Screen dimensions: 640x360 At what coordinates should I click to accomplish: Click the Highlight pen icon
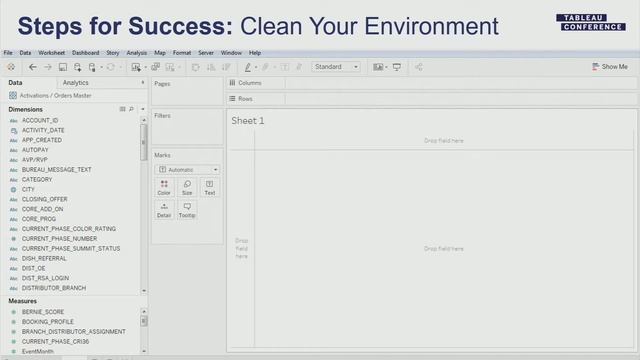[x=248, y=67]
